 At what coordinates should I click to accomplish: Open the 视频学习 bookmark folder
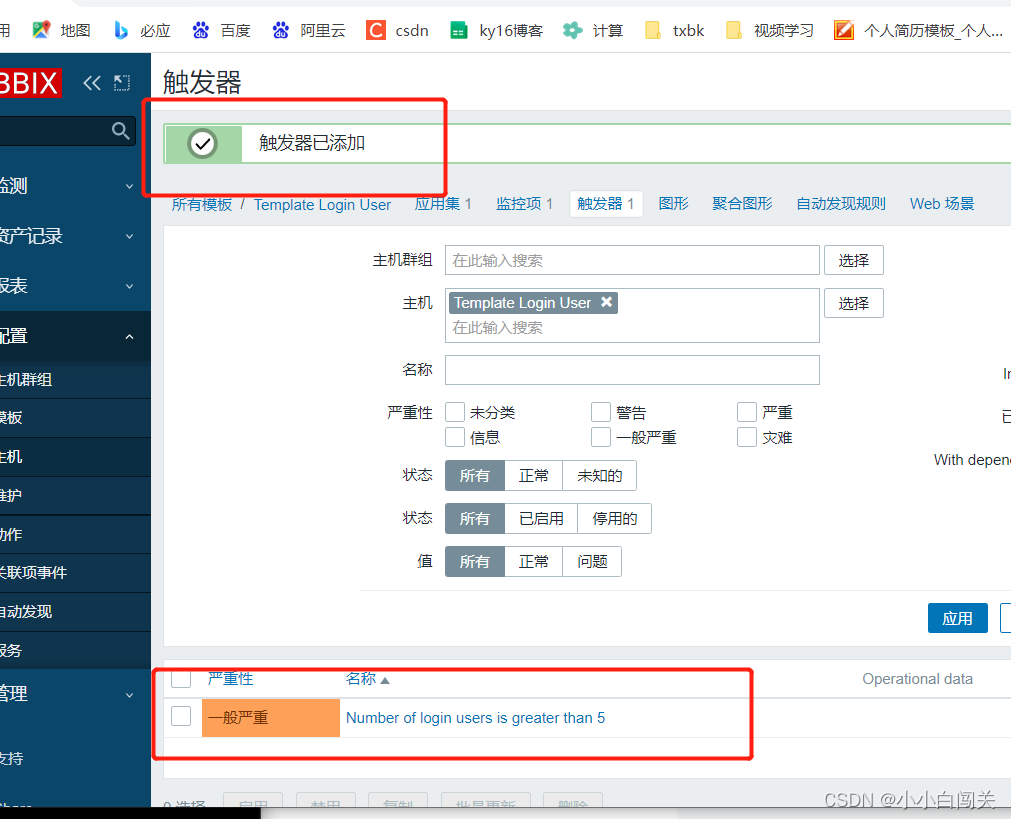pyautogui.click(x=770, y=30)
